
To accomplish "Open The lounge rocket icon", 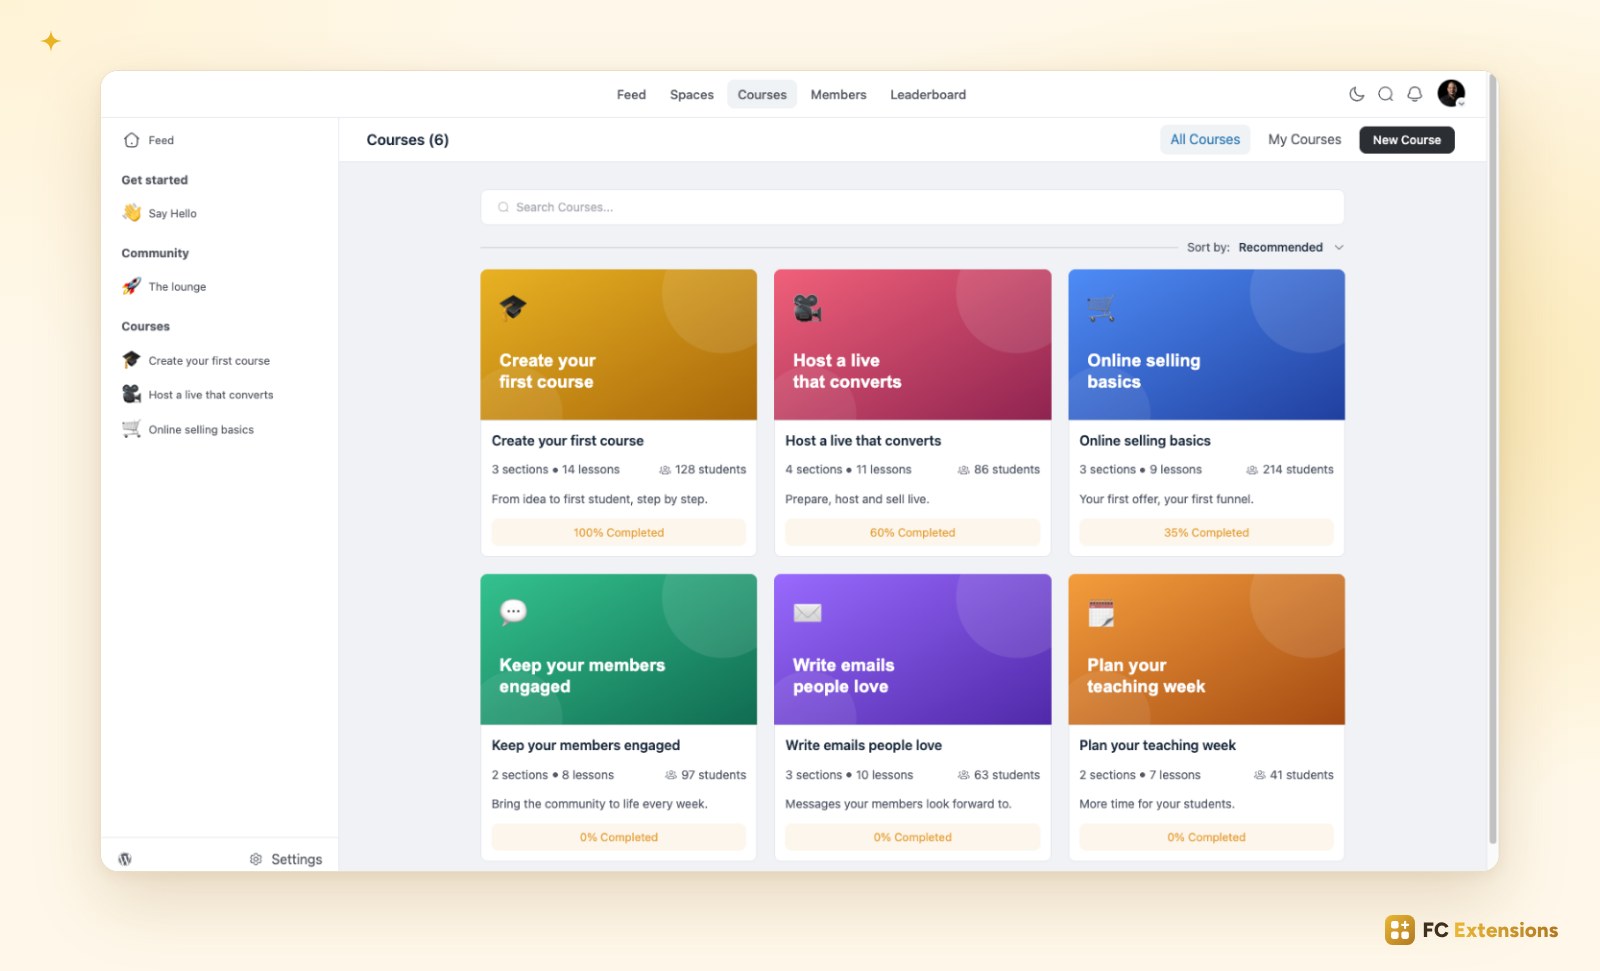I will tap(132, 286).
